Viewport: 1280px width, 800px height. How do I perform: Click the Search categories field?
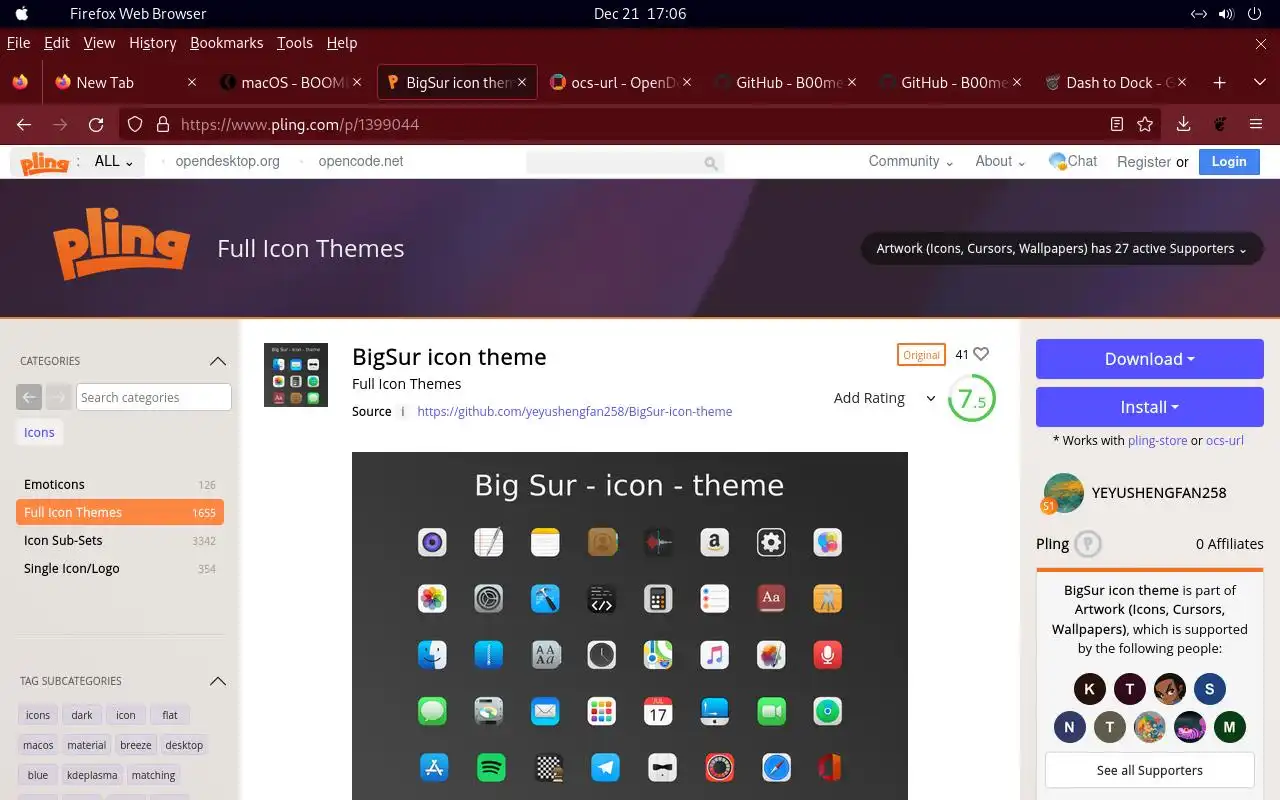(x=154, y=397)
